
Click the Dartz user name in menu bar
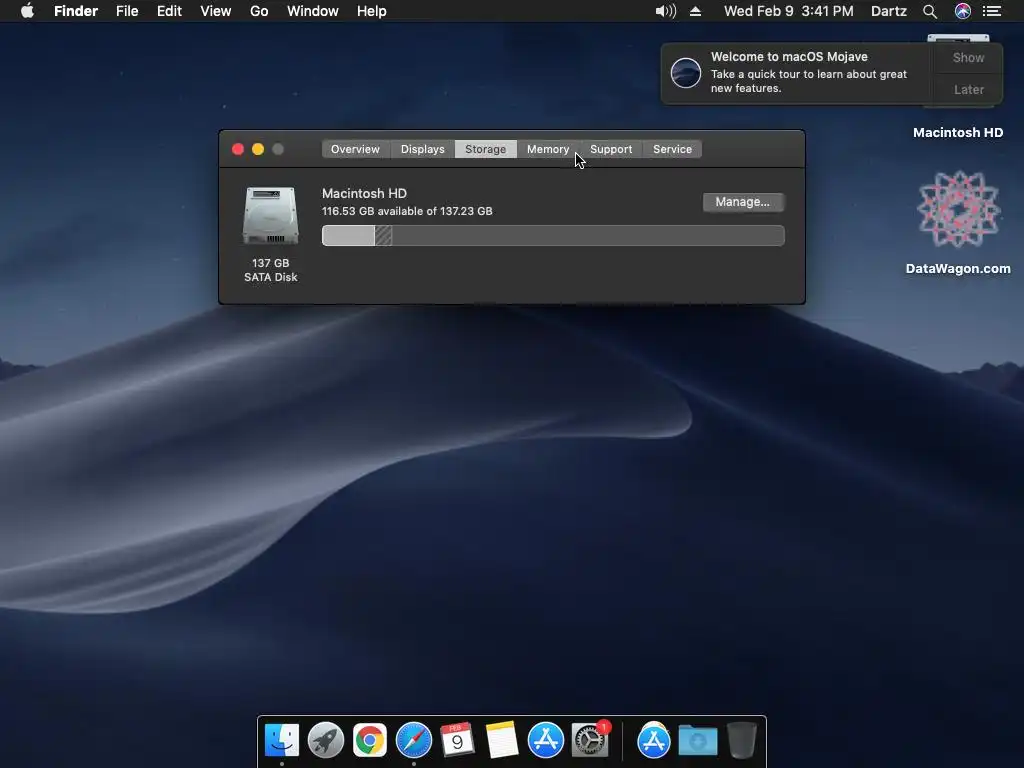tap(889, 11)
